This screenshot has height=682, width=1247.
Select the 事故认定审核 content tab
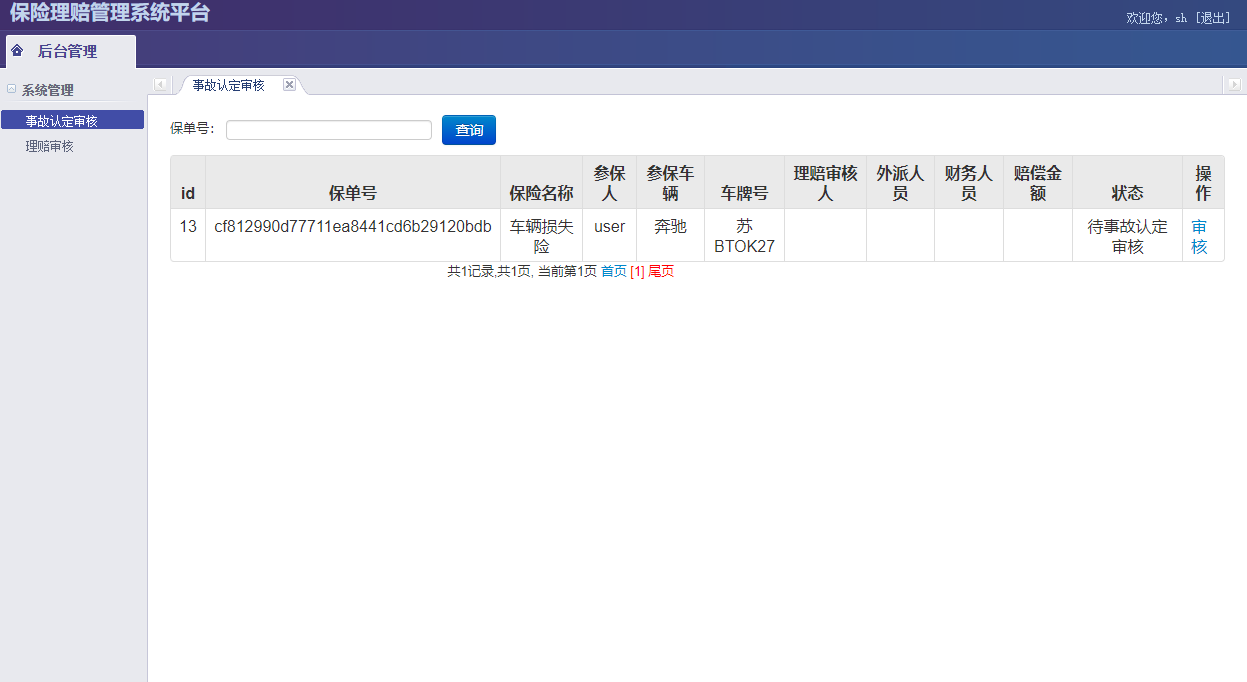(x=229, y=85)
